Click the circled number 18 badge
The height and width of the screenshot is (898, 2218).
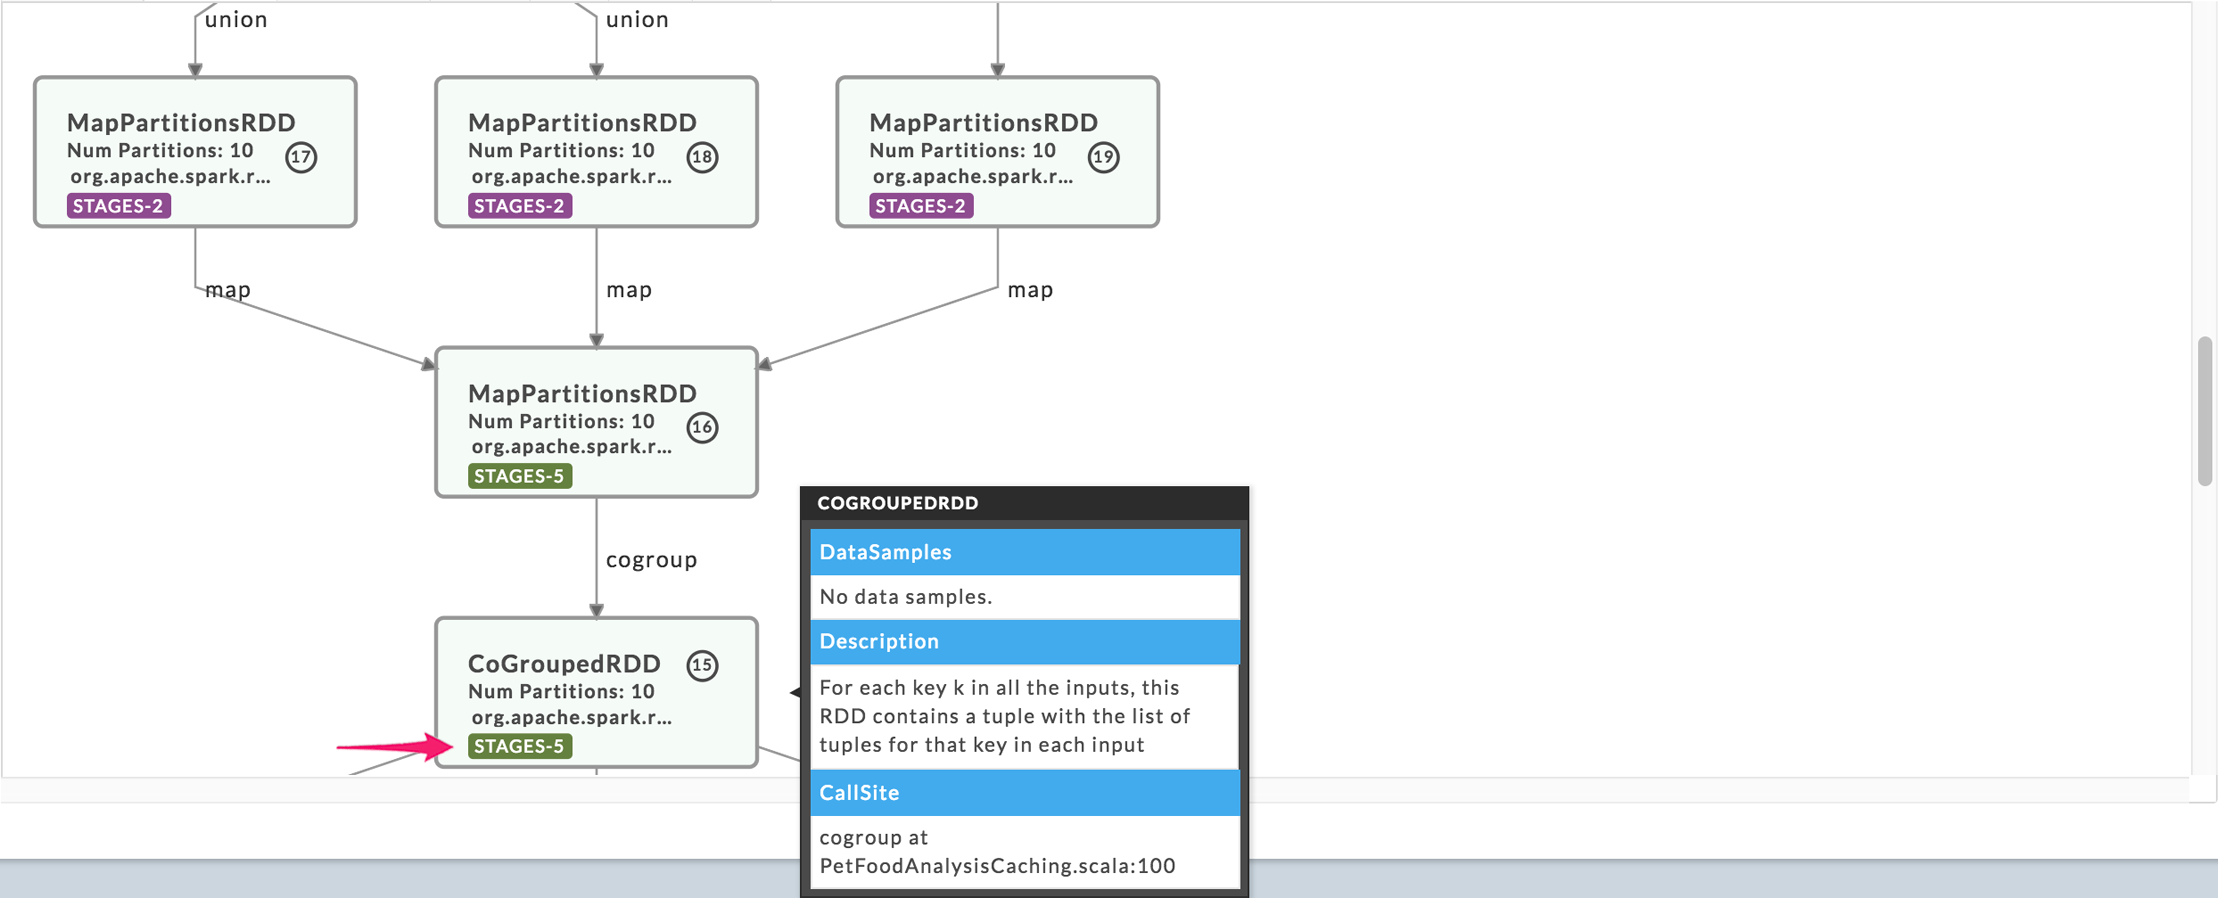(x=702, y=157)
